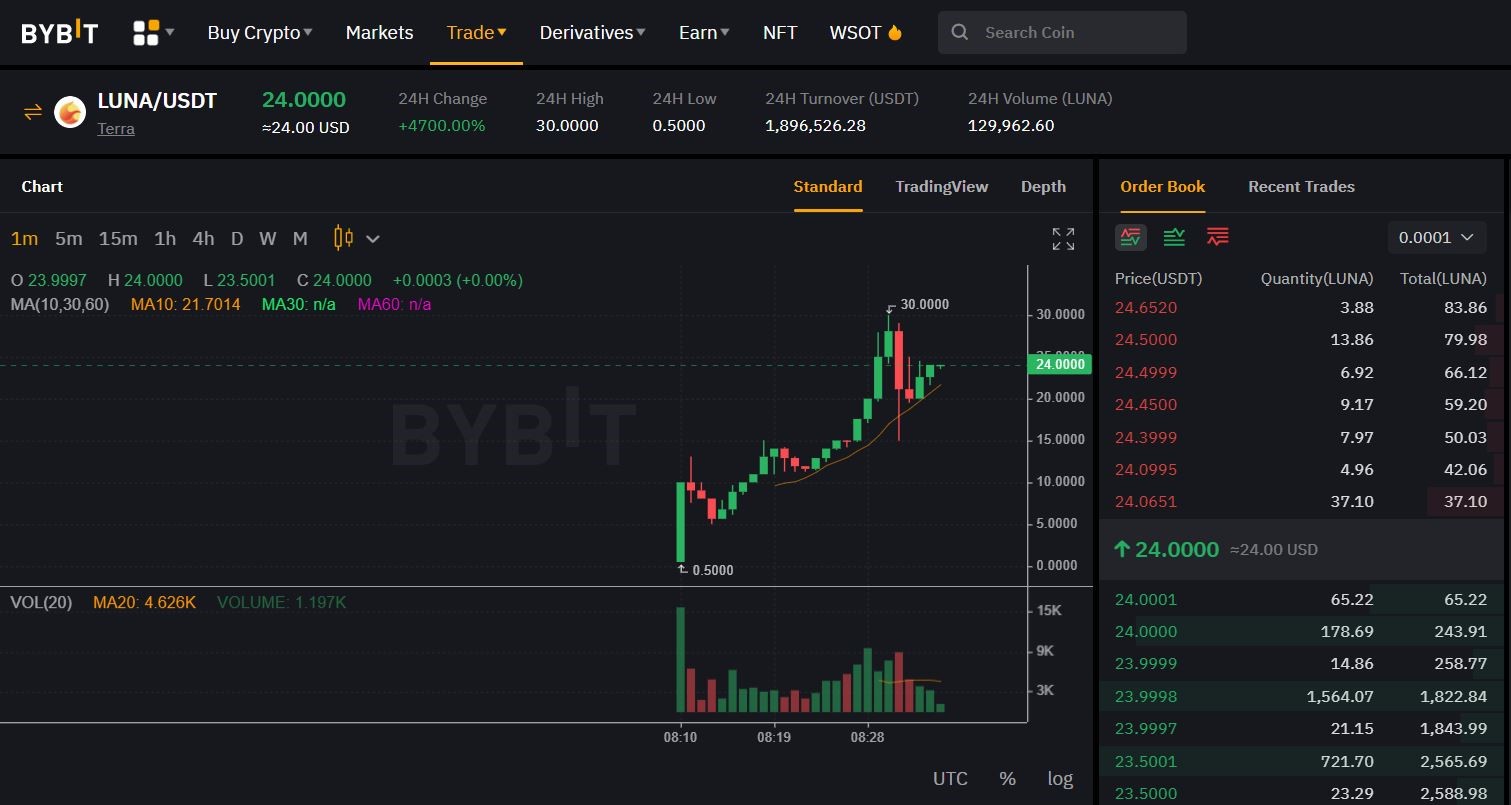
Task: Select the 1h timeframe
Action: tap(165, 238)
